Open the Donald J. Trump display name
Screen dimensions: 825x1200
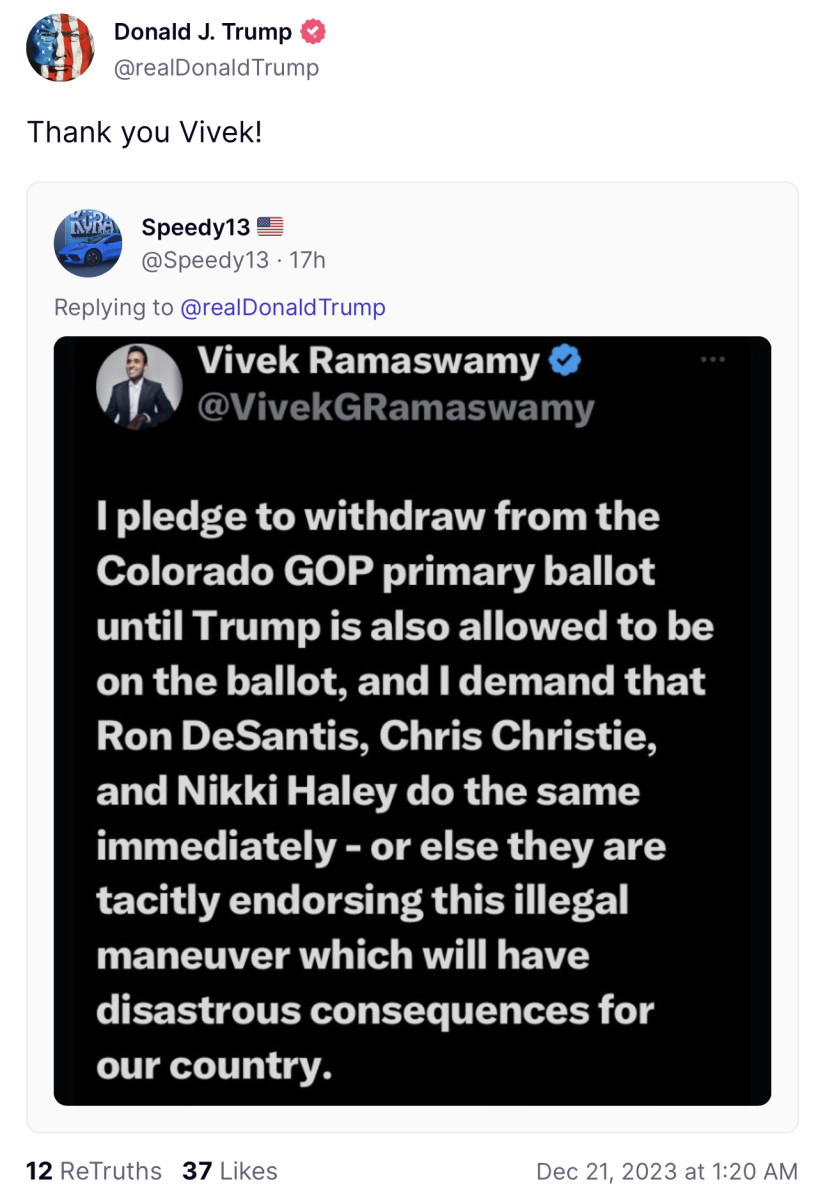click(201, 29)
